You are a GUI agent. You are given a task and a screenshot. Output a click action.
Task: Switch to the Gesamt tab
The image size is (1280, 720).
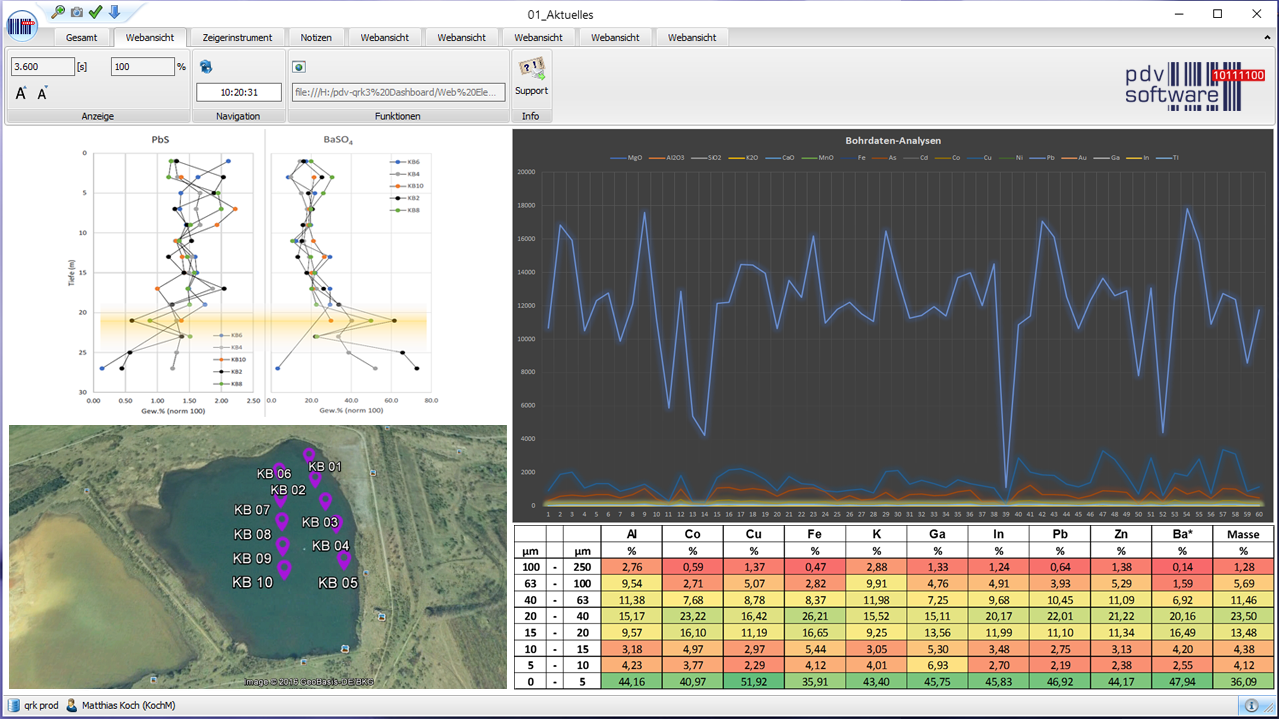tap(82, 37)
